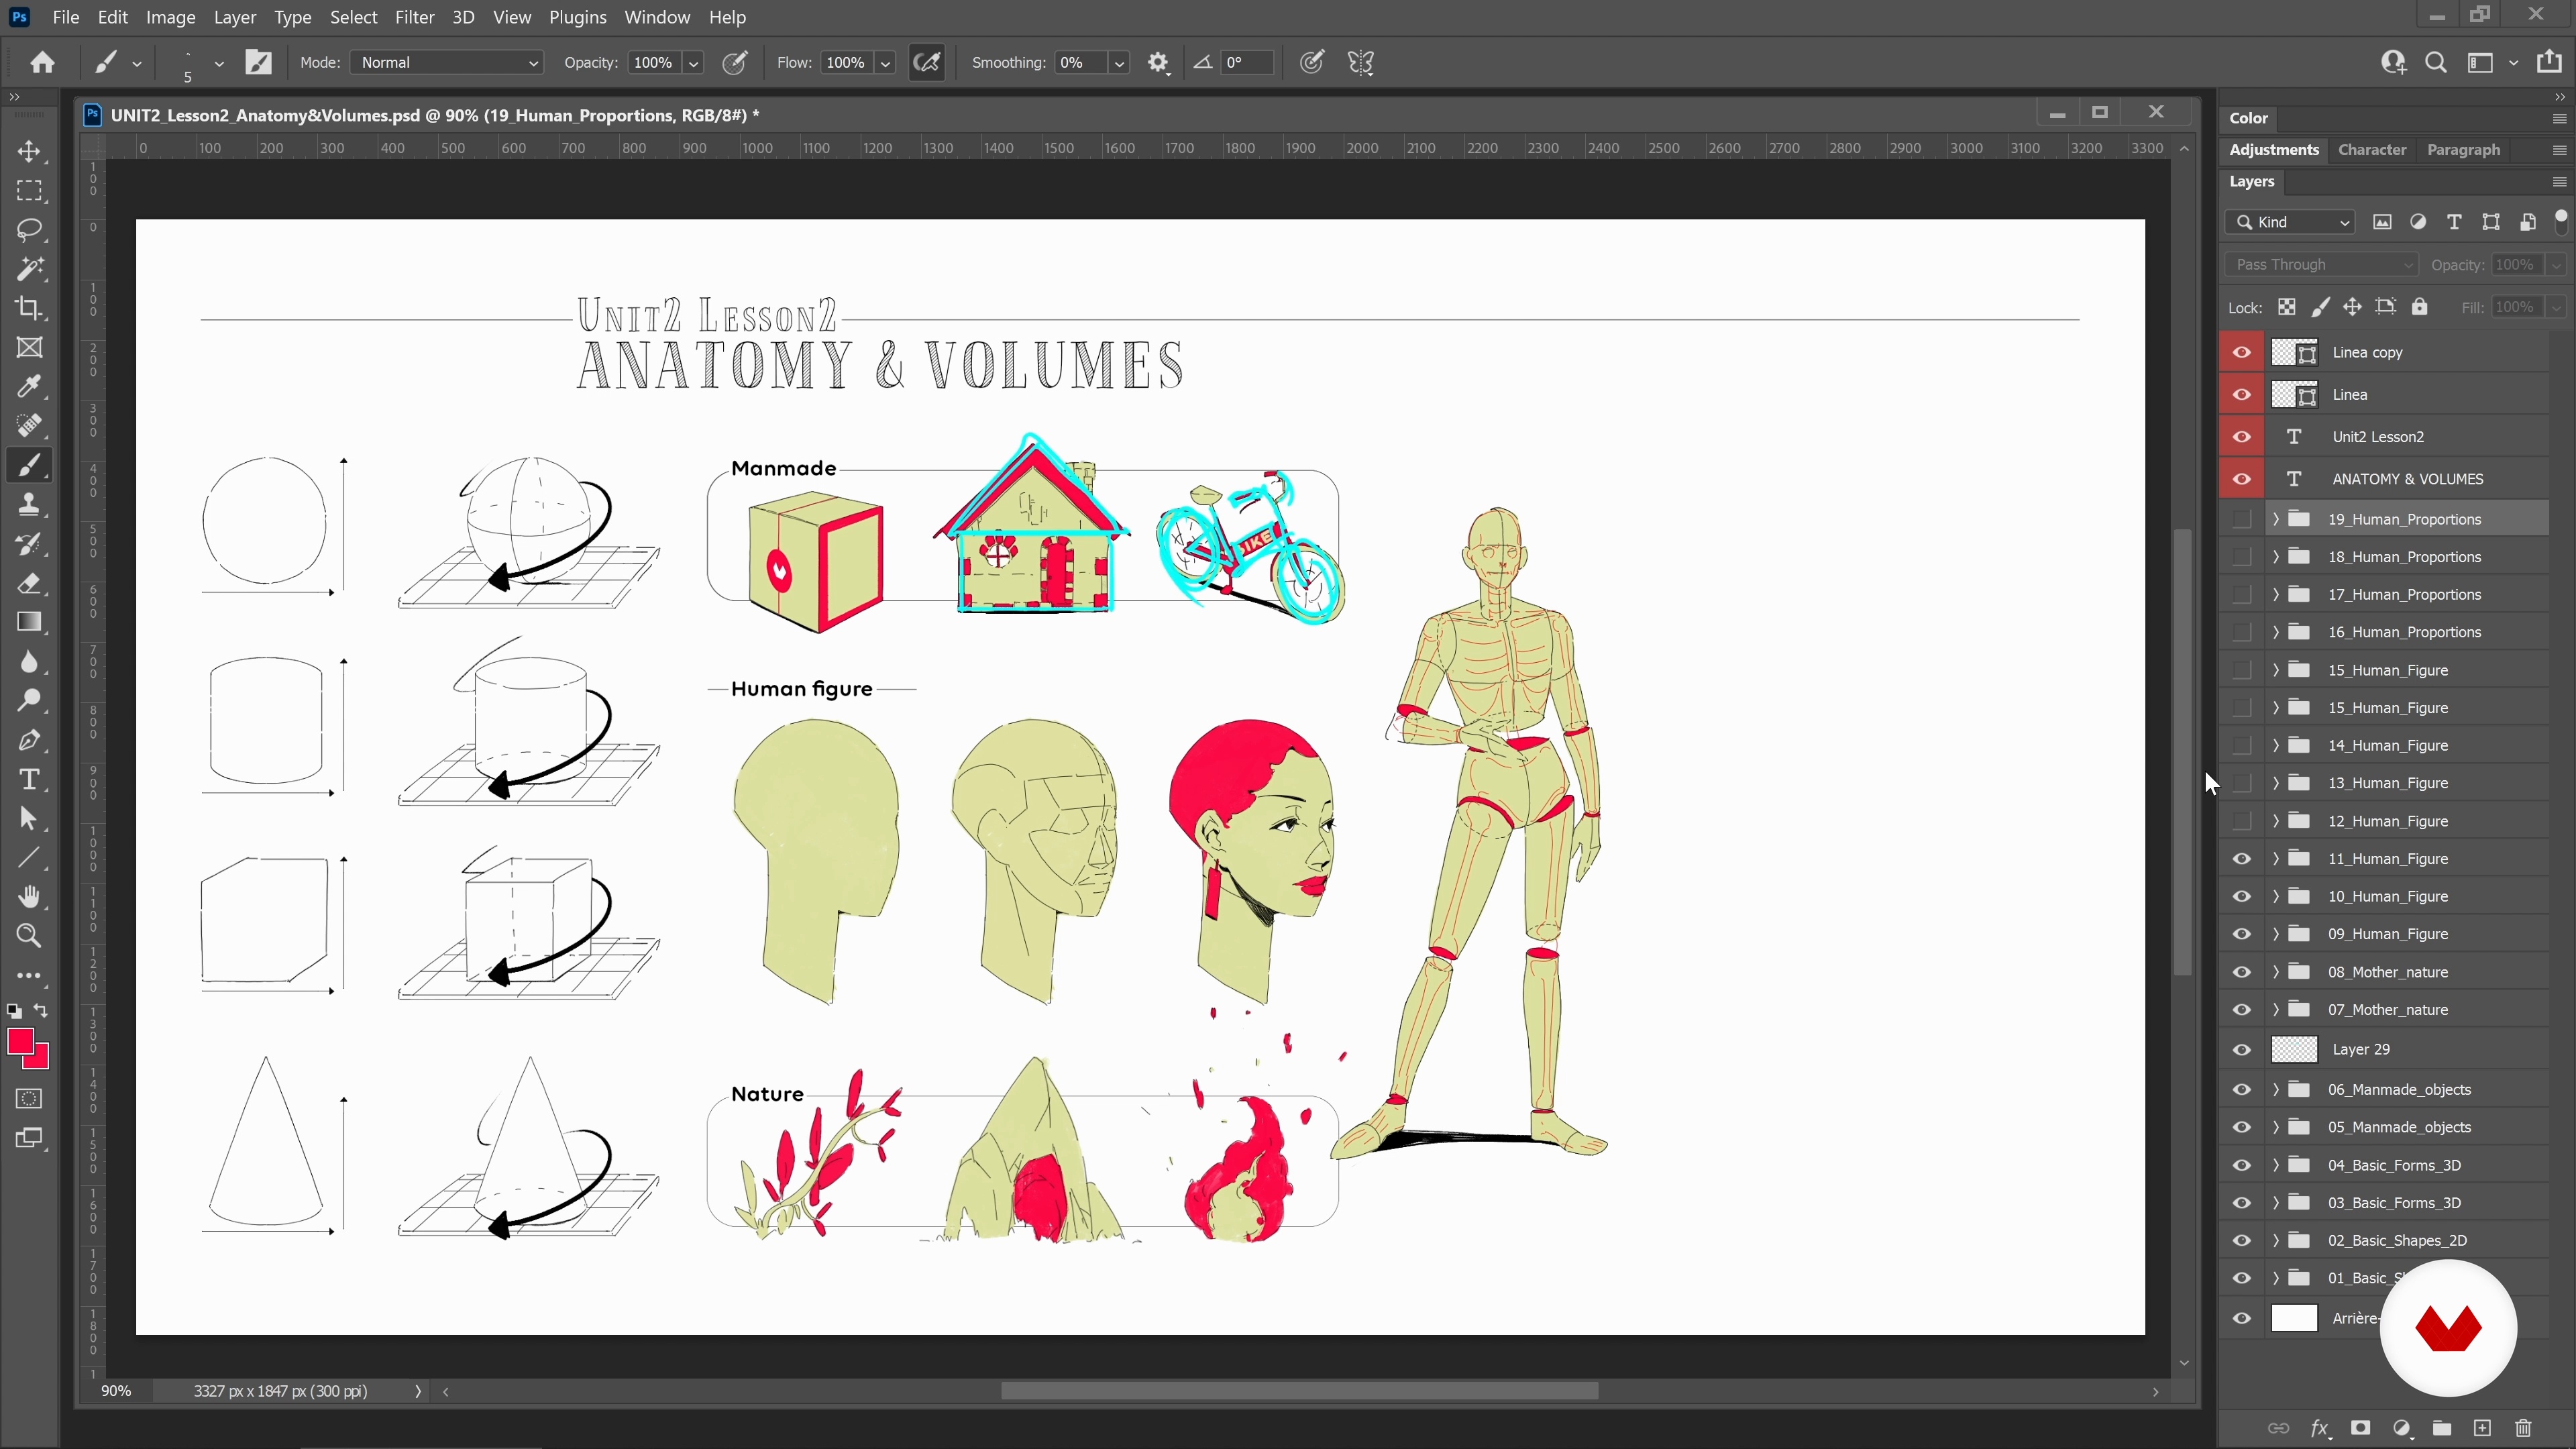Go to the Home screen icon
Viewport: 2576px width, 1449px height.
point(42,63)
